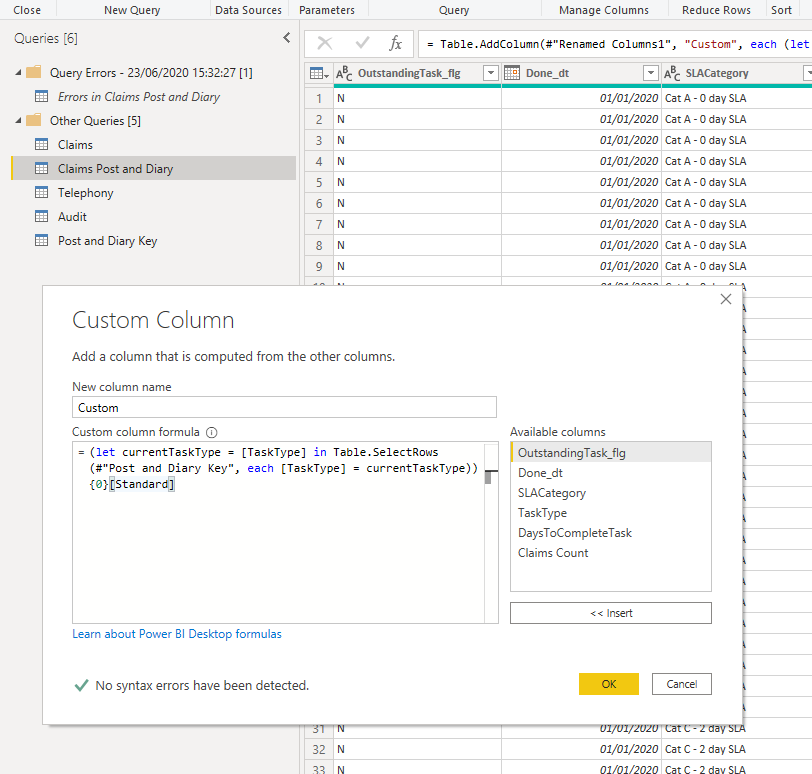Open Done_dt column filter dropdown
Screen dimensions: 812x774
point(650,73)
